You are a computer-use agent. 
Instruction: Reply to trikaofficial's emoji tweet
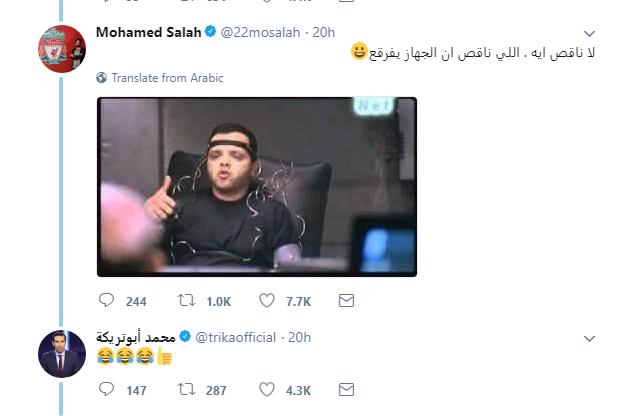106,389
